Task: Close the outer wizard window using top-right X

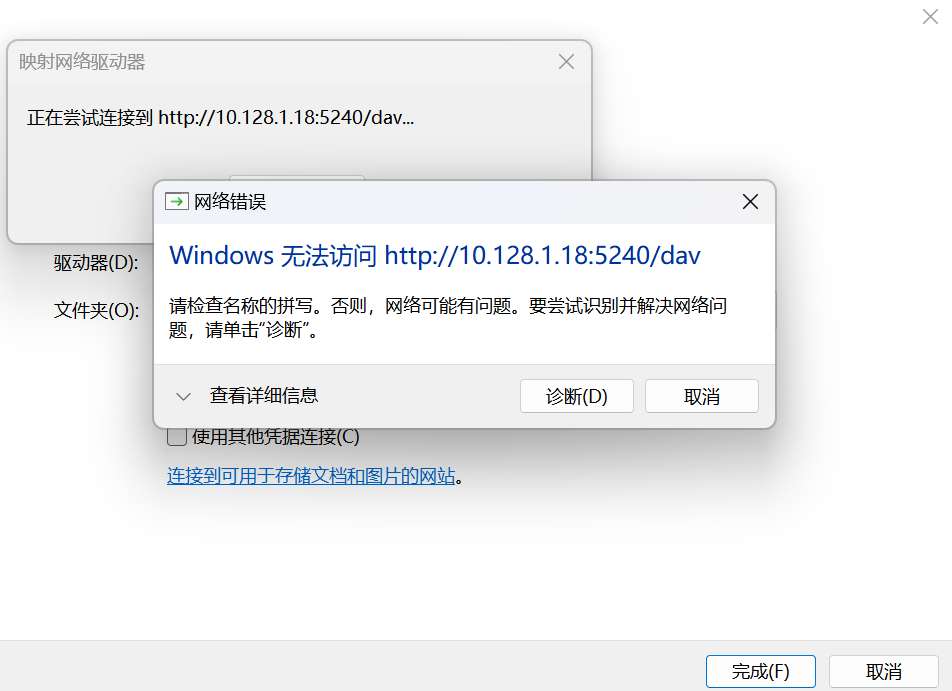Action: 930,16
